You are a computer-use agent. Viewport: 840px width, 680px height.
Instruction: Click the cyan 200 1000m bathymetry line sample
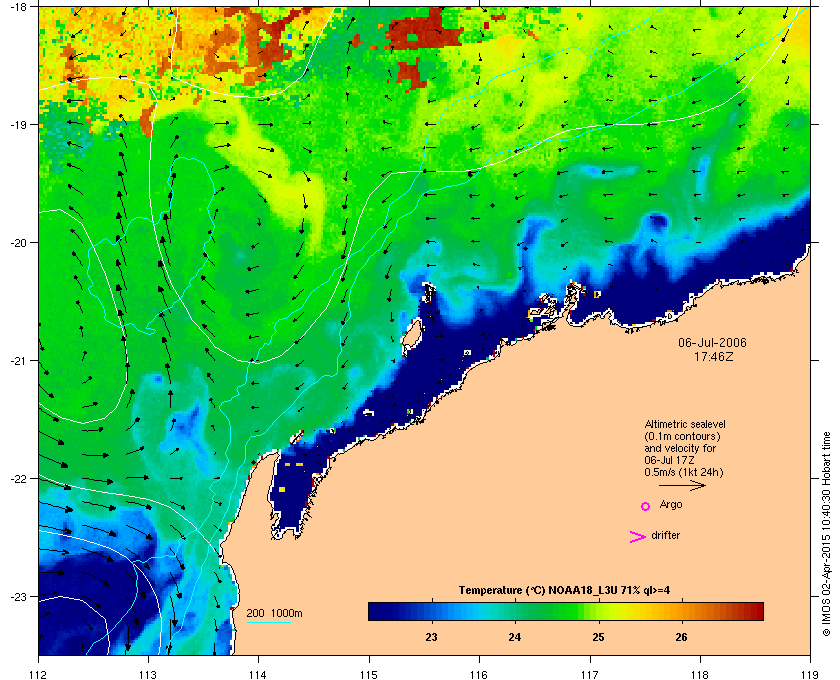[x=268, y=622]
